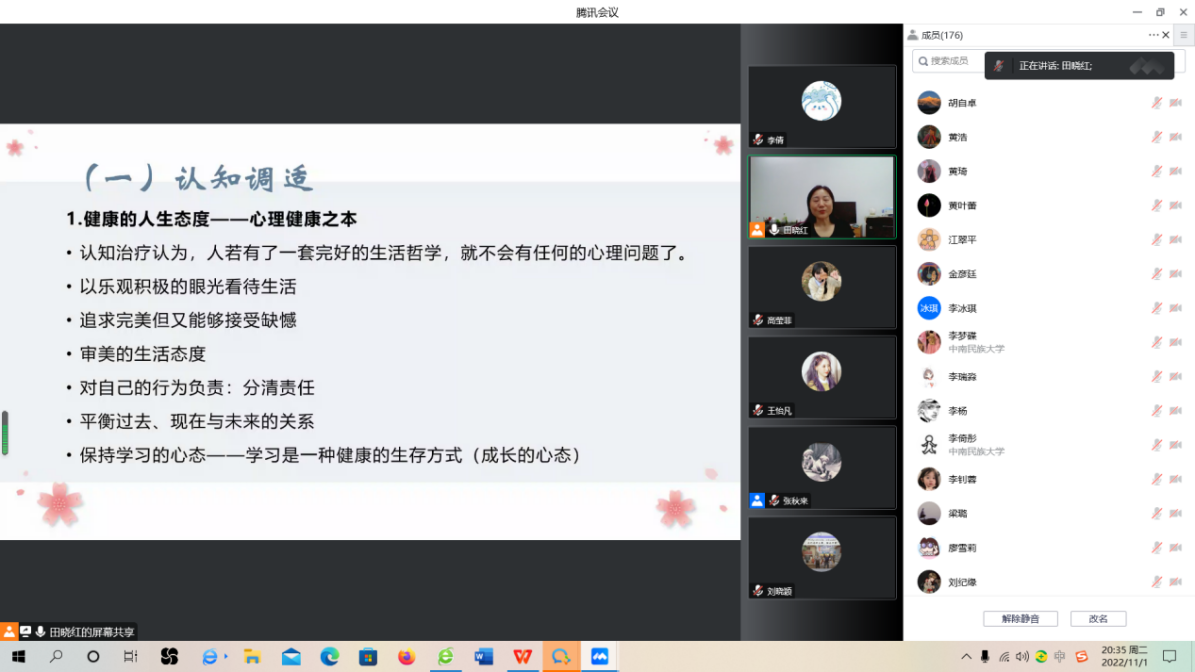This screenshot has width=1195, height=672.
Task: Launch Firefox from the taskbar
Action: (406, 657)
